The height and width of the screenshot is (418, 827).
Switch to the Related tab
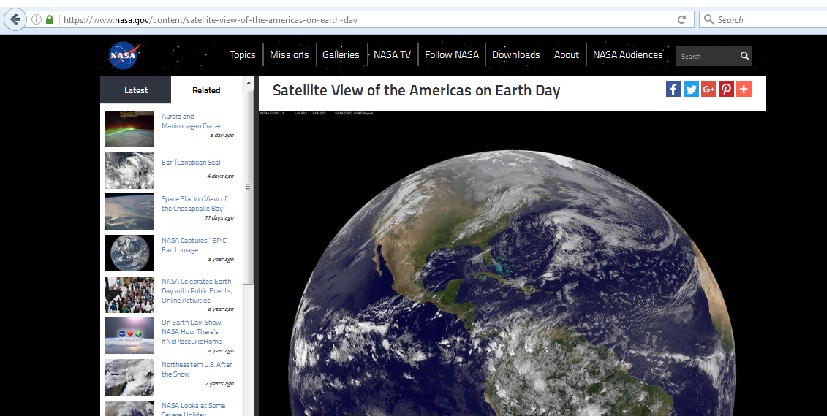click(x=206, y=90)
